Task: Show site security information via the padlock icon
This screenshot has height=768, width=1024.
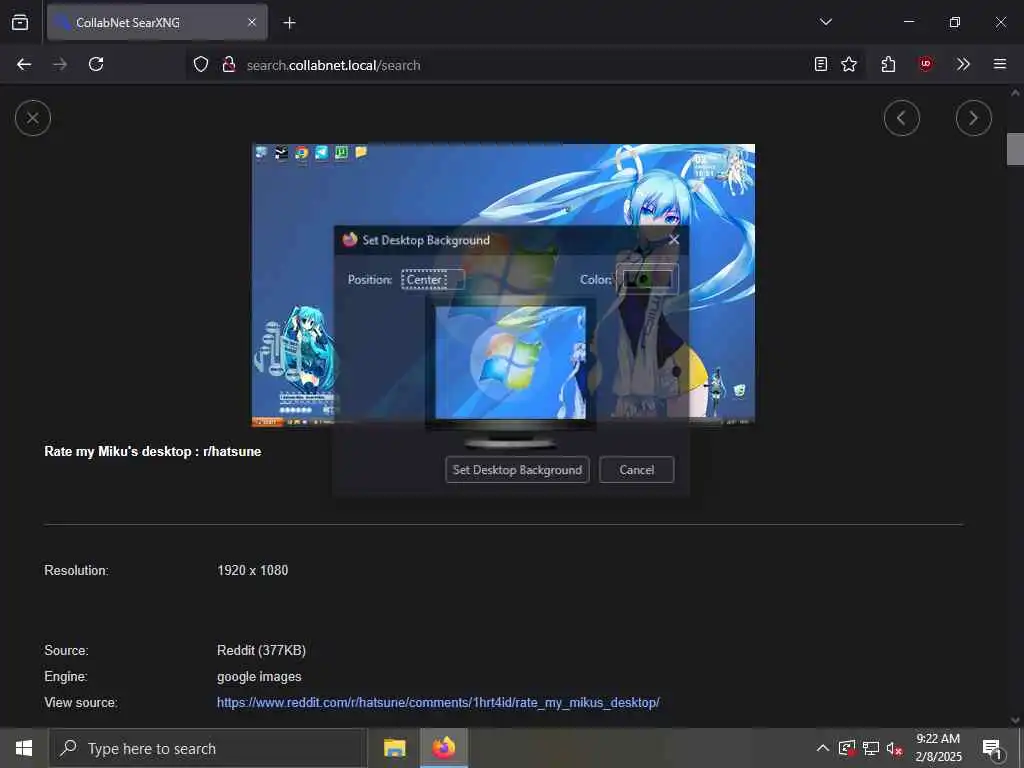Action: [229, 65]
